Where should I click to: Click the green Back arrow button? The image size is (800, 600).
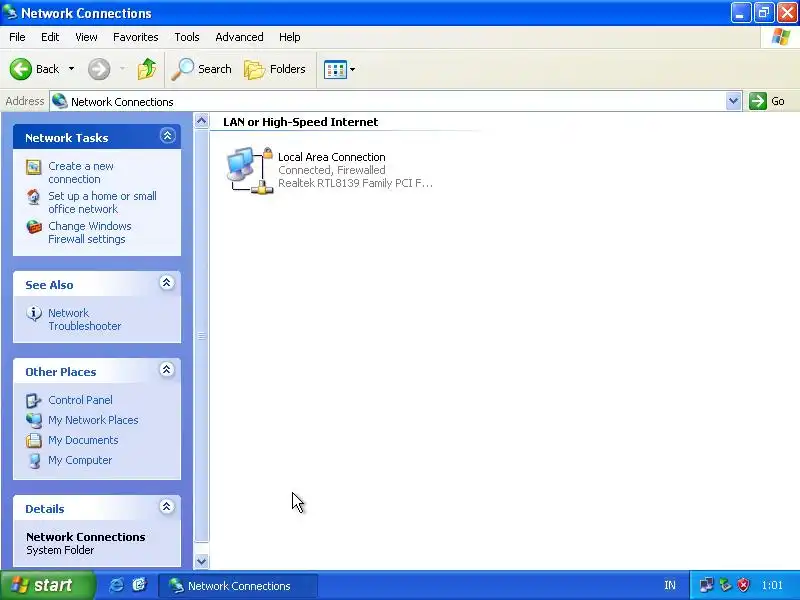pos(20,69)
